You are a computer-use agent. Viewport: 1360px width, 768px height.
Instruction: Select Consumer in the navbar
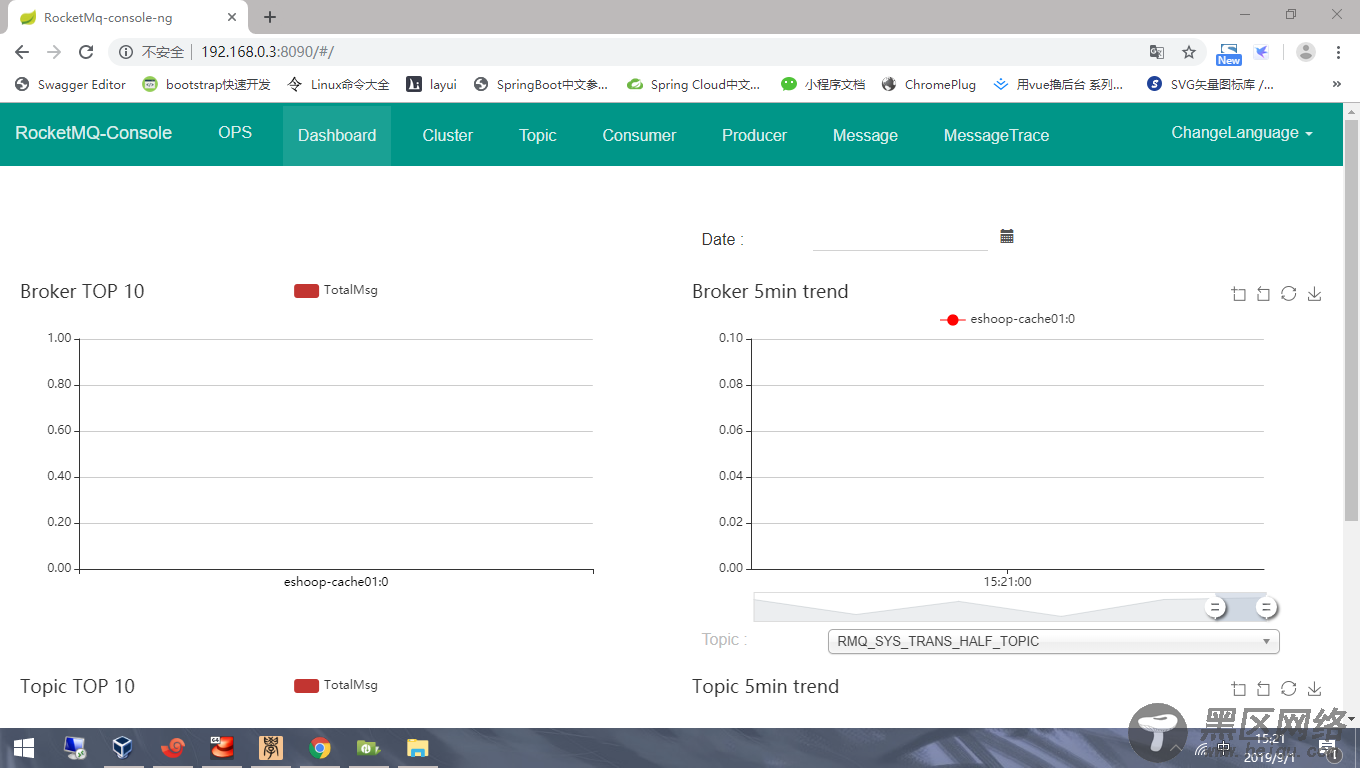pyautogui.click(x=639, y=135)
